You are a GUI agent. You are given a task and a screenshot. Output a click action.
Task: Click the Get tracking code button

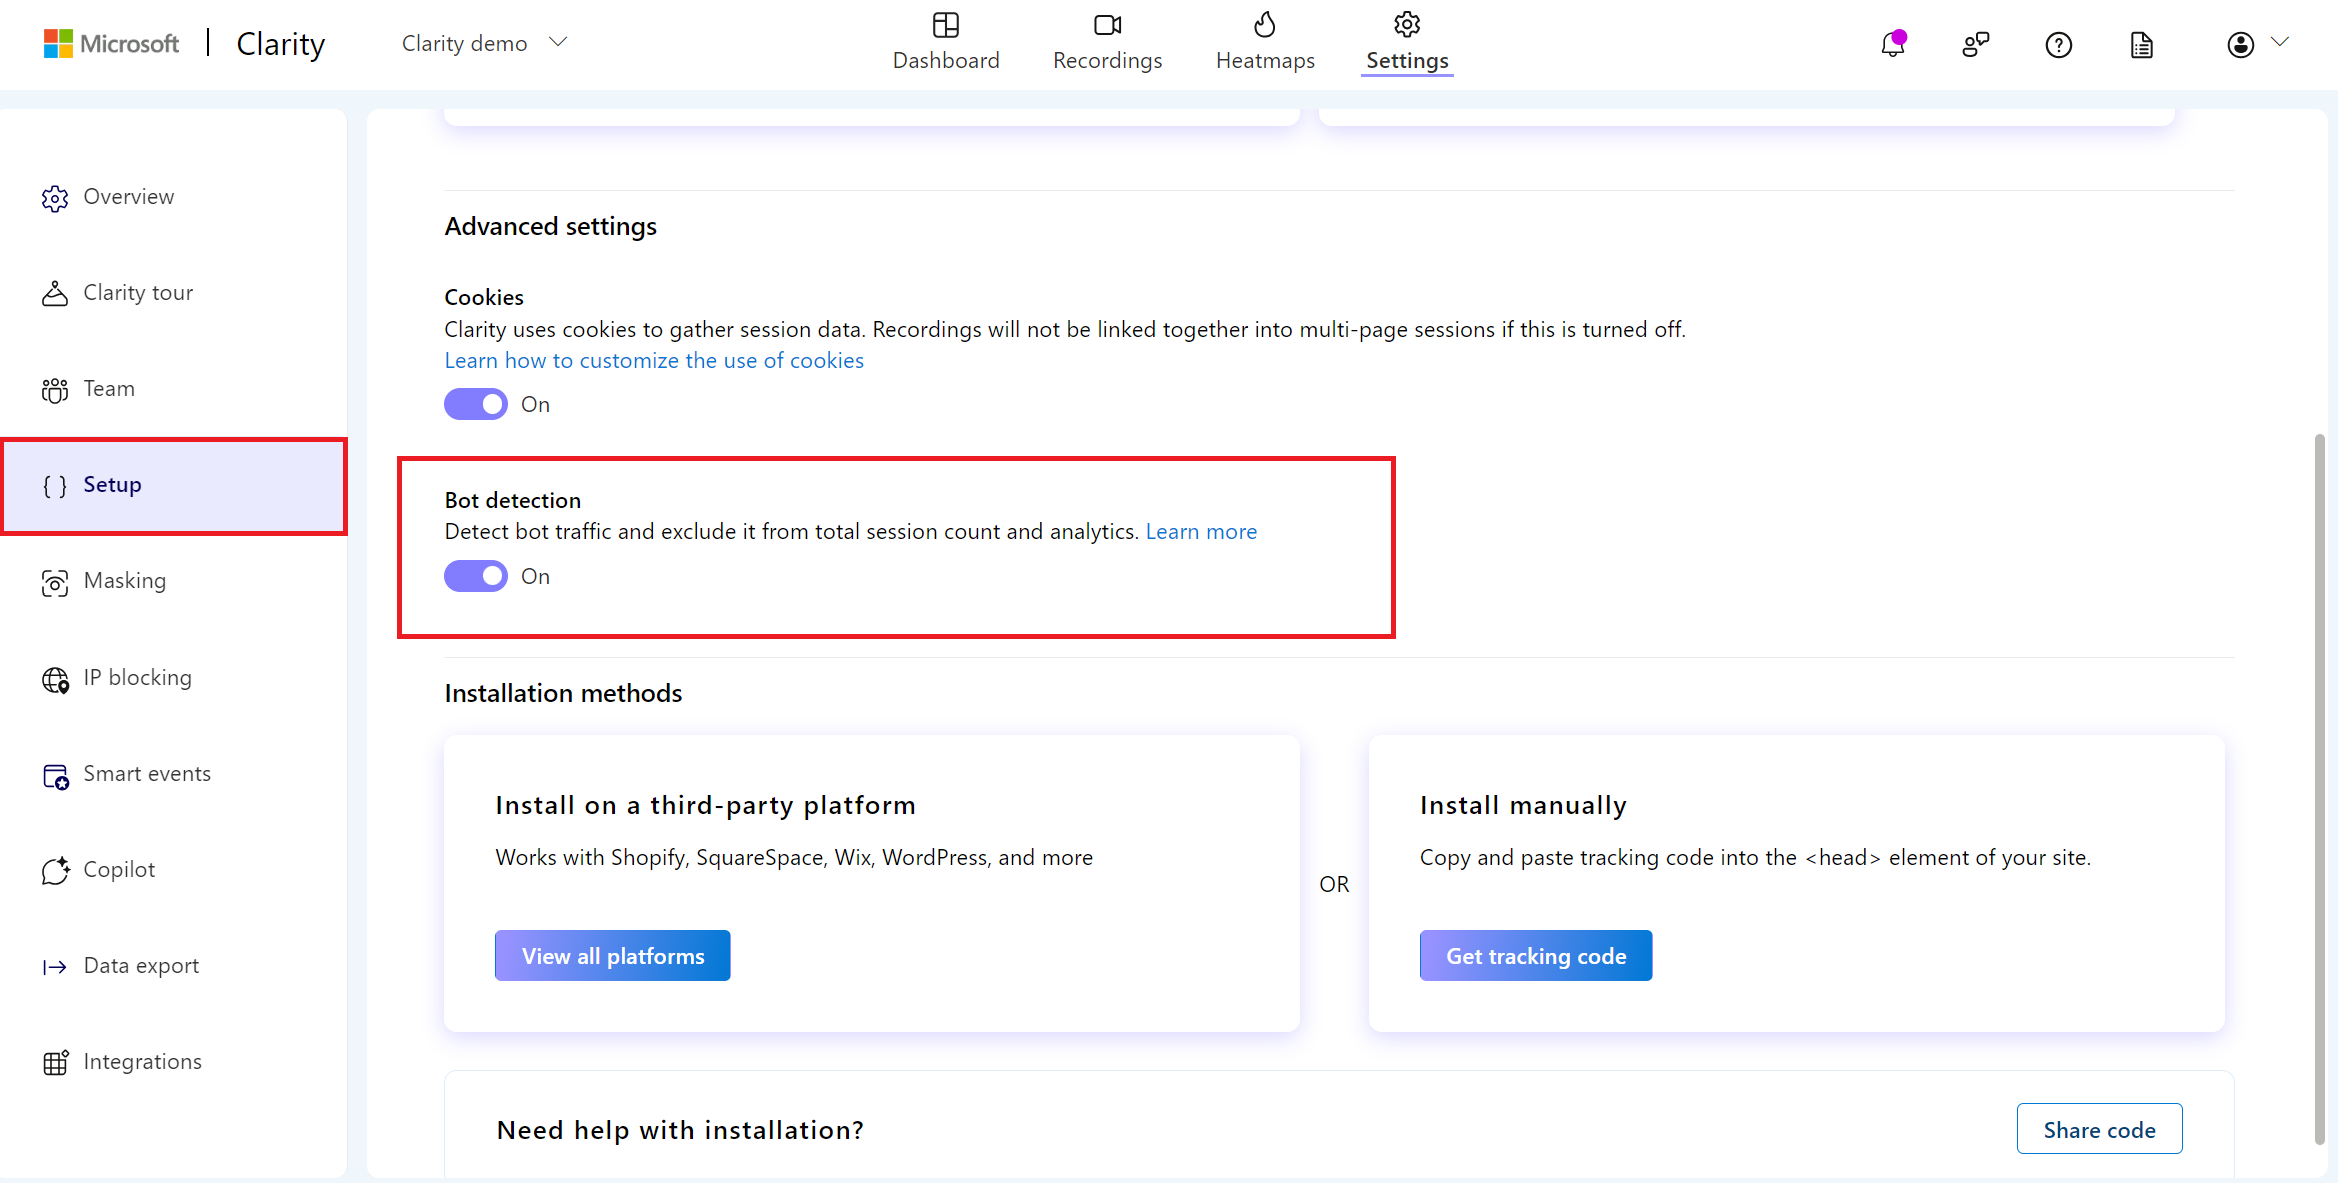pyautogui.click(x=1537, y=954)
